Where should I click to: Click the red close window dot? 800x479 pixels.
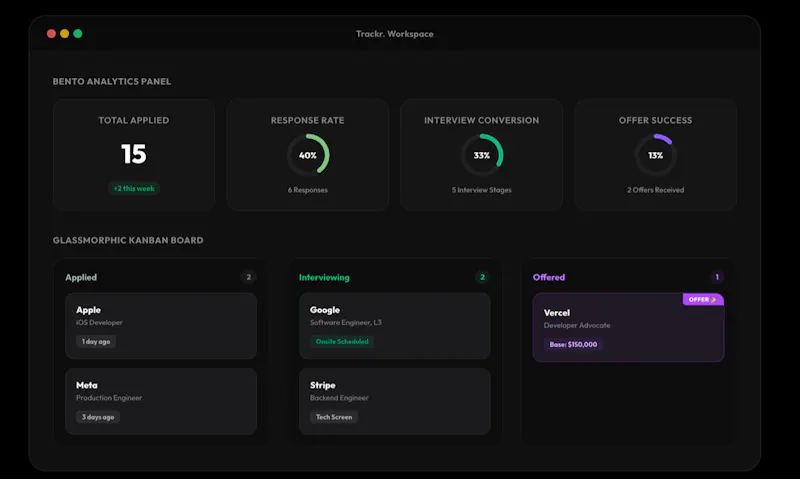(x=51, y=34)
